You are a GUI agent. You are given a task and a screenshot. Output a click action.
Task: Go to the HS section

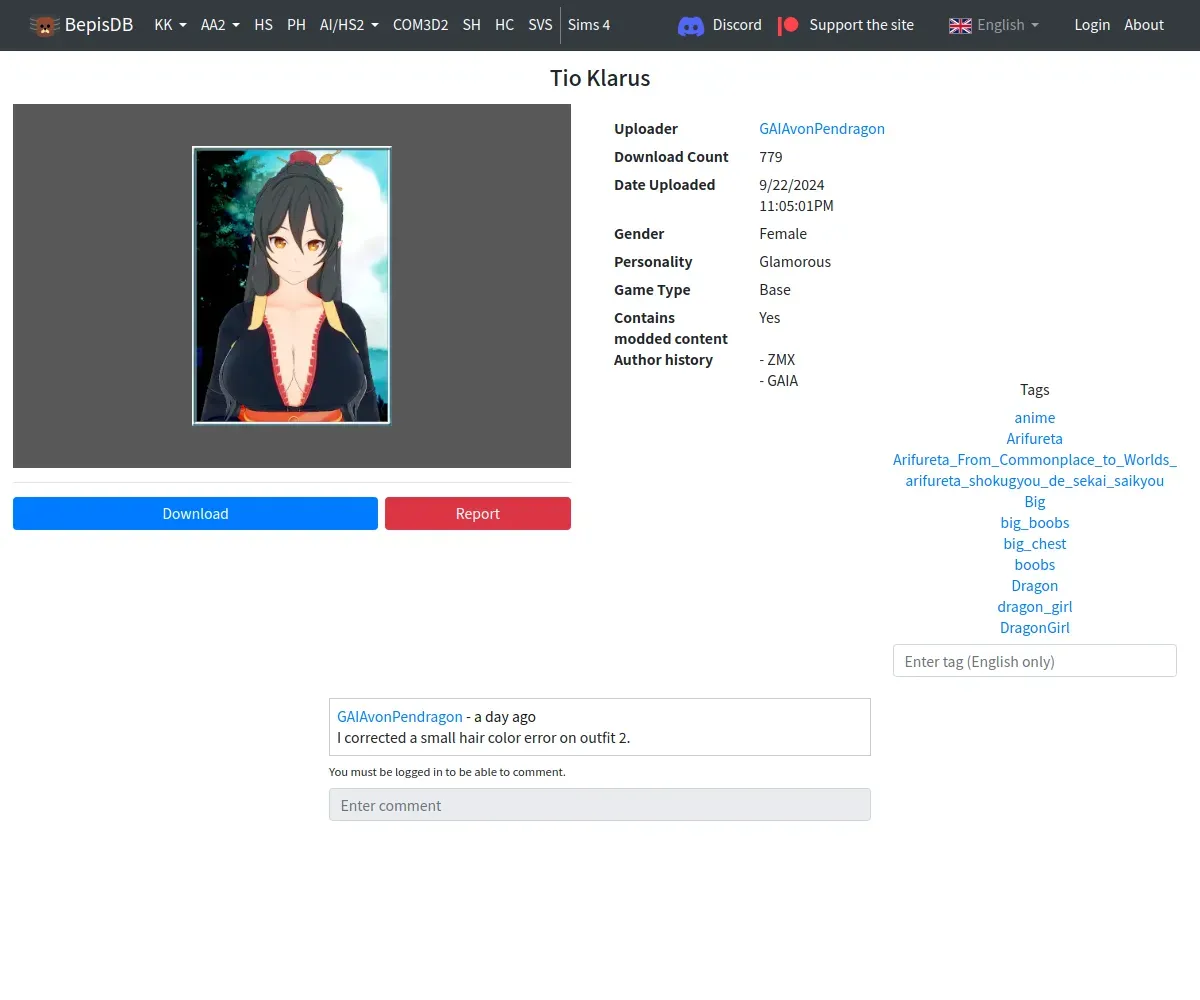point(264,25)
